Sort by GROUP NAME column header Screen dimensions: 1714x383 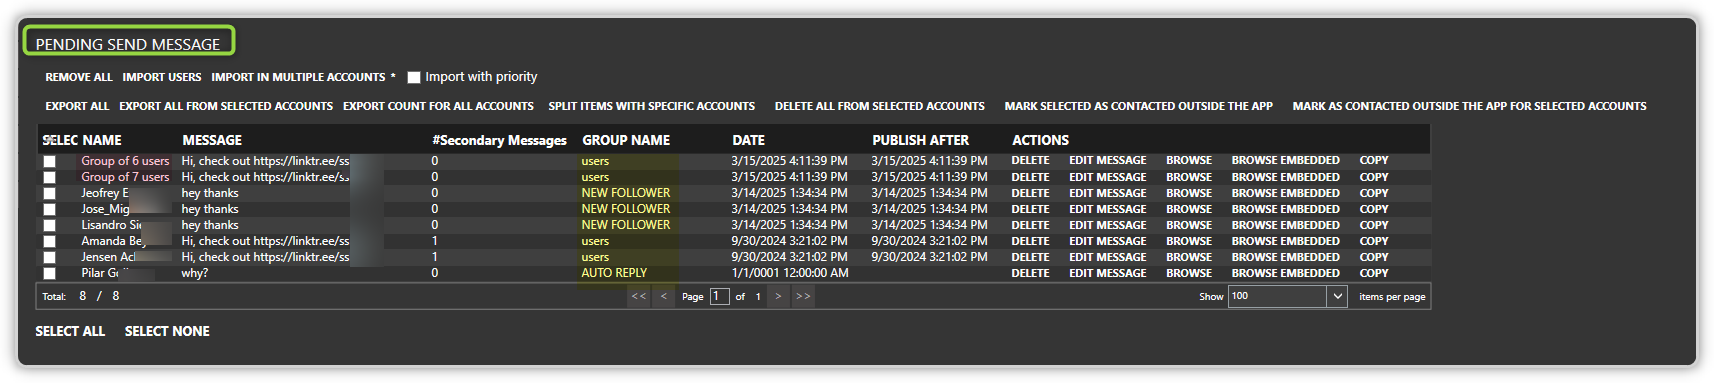coord(626,140)
